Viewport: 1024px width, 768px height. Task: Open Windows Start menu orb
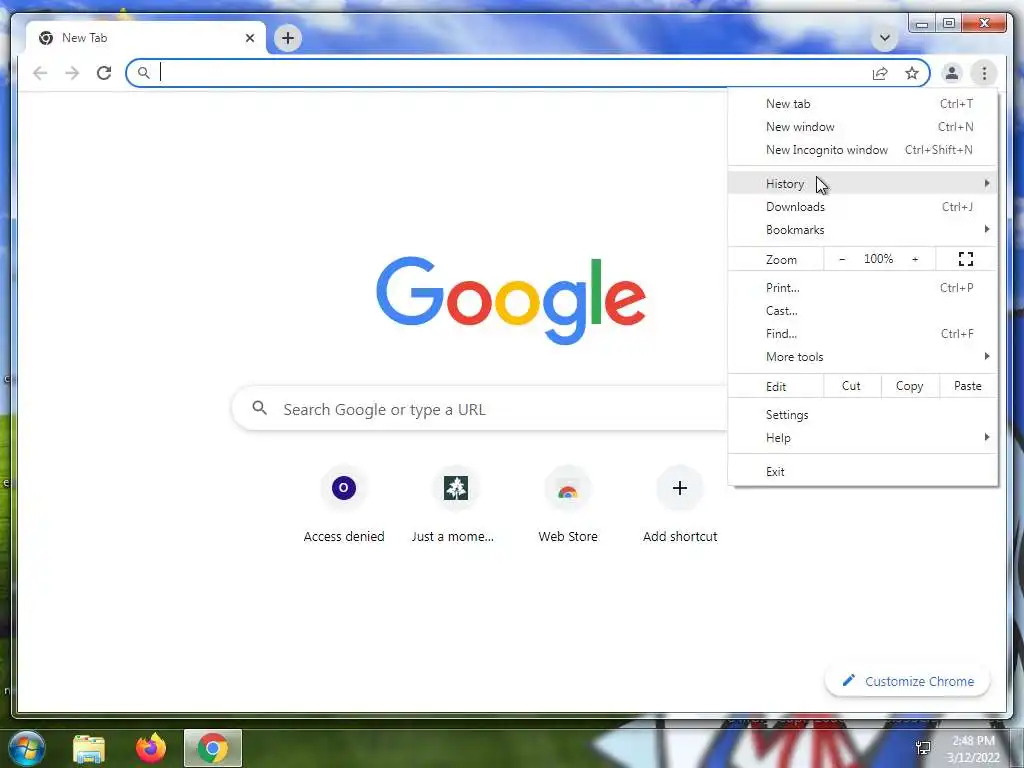pos(26,748)
